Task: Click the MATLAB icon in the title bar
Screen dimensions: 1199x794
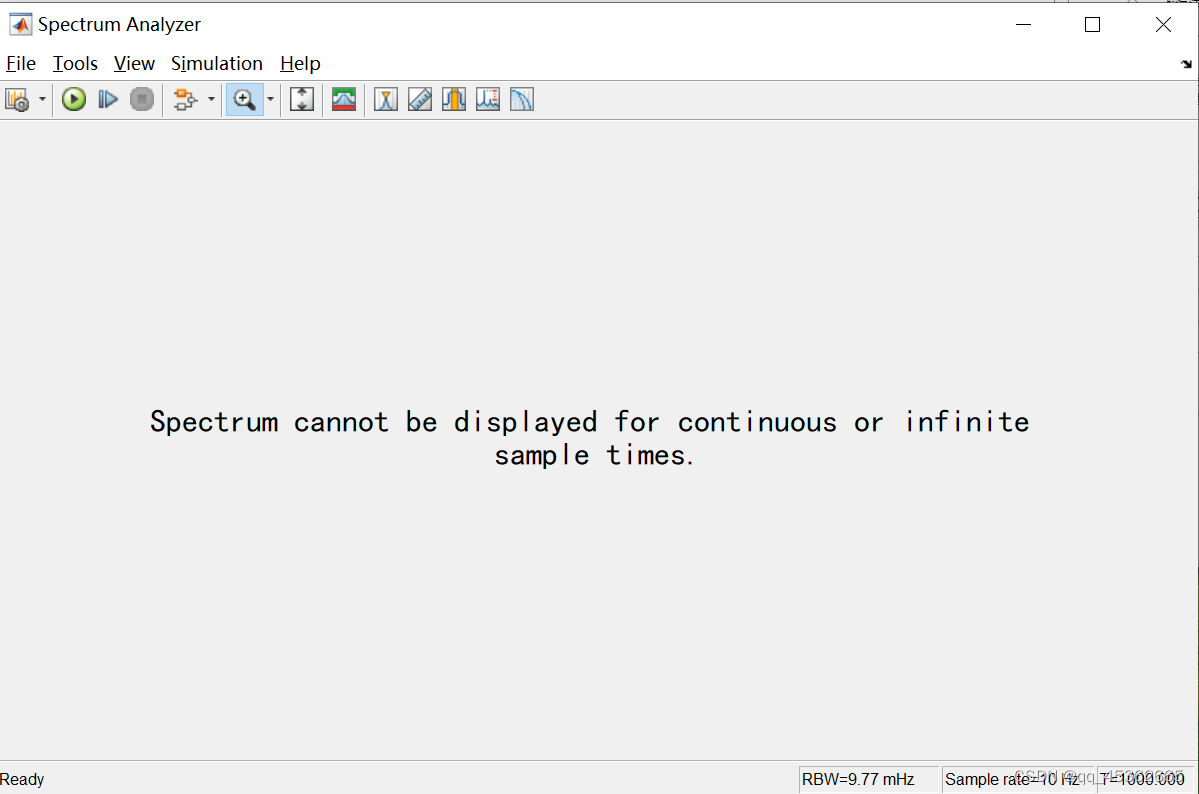Action: (x=21, y=24)
